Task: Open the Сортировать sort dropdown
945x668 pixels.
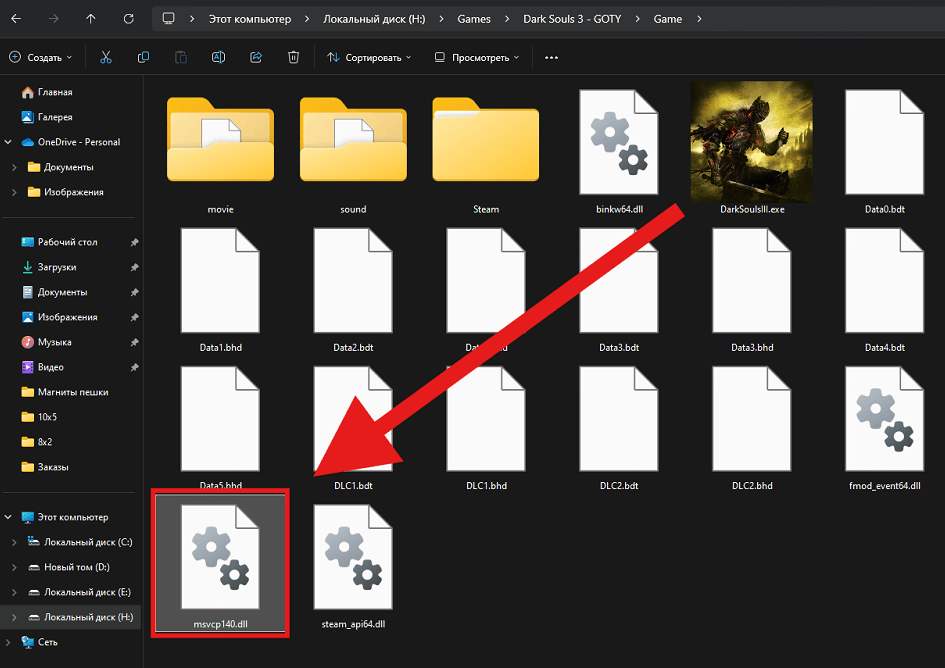Action: (x=369, y=58)
